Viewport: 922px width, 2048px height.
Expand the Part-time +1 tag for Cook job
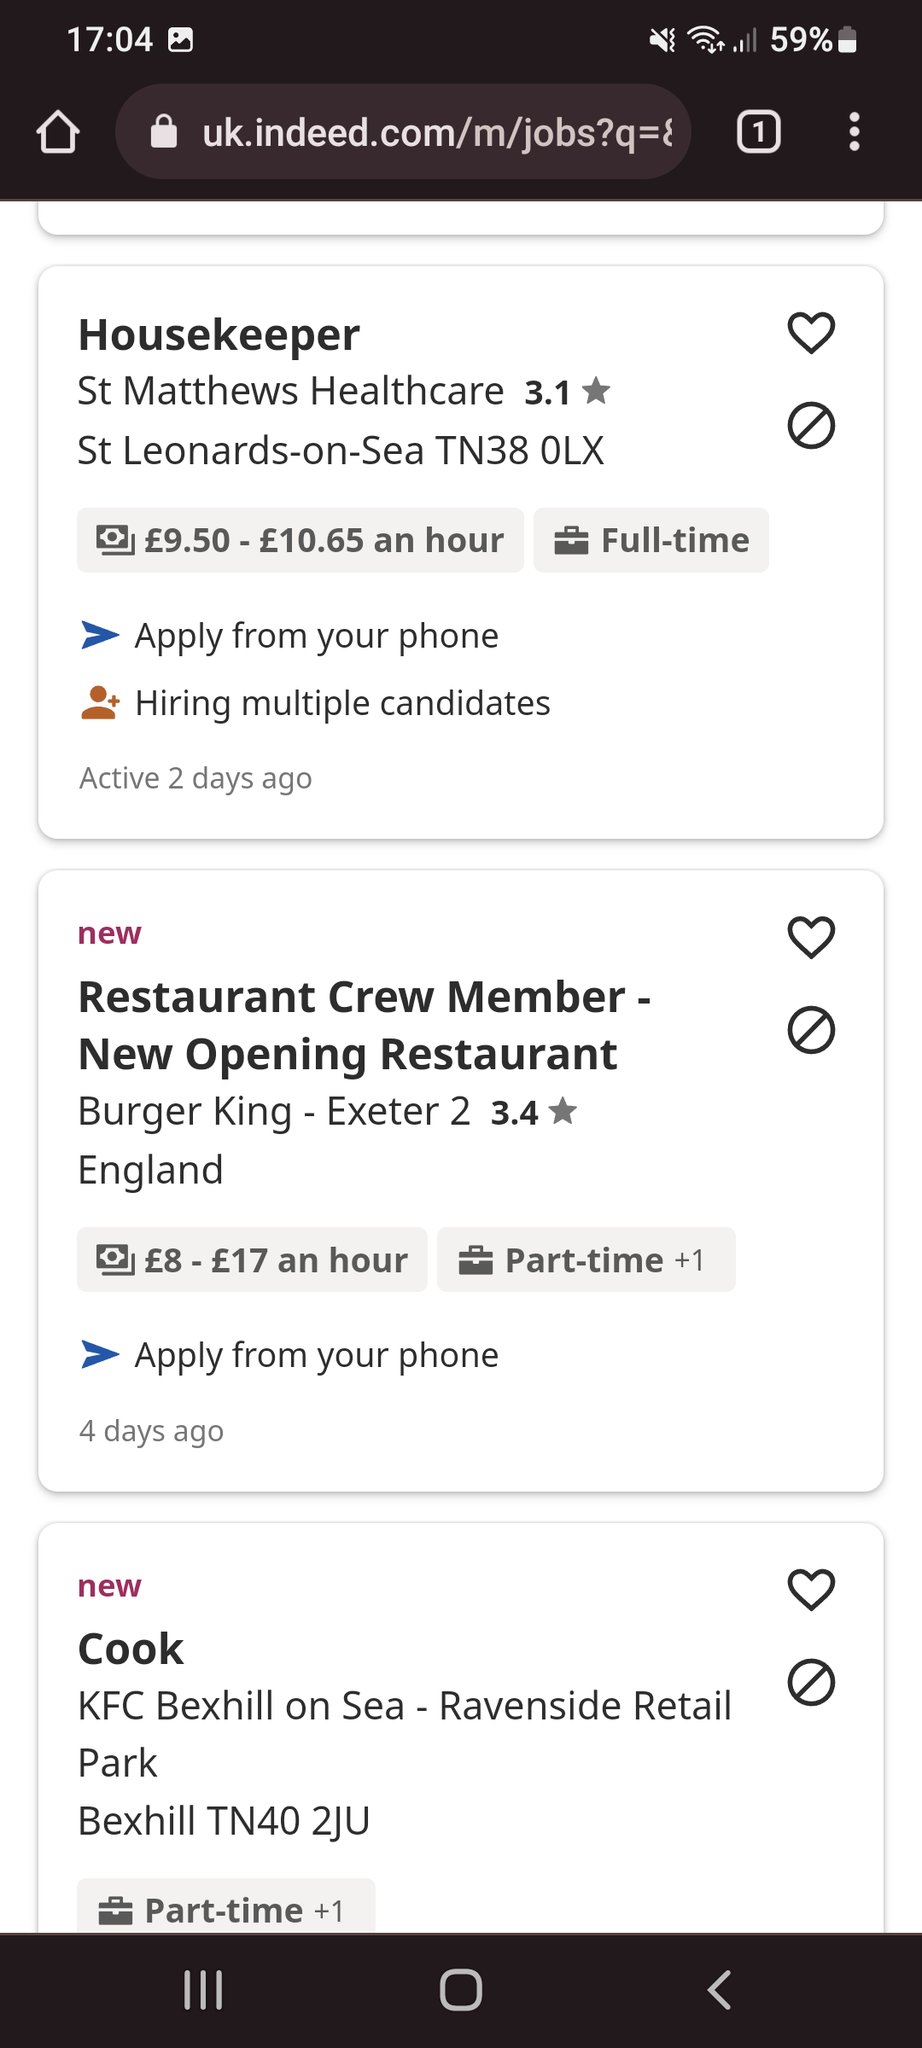coord(225,1910)
